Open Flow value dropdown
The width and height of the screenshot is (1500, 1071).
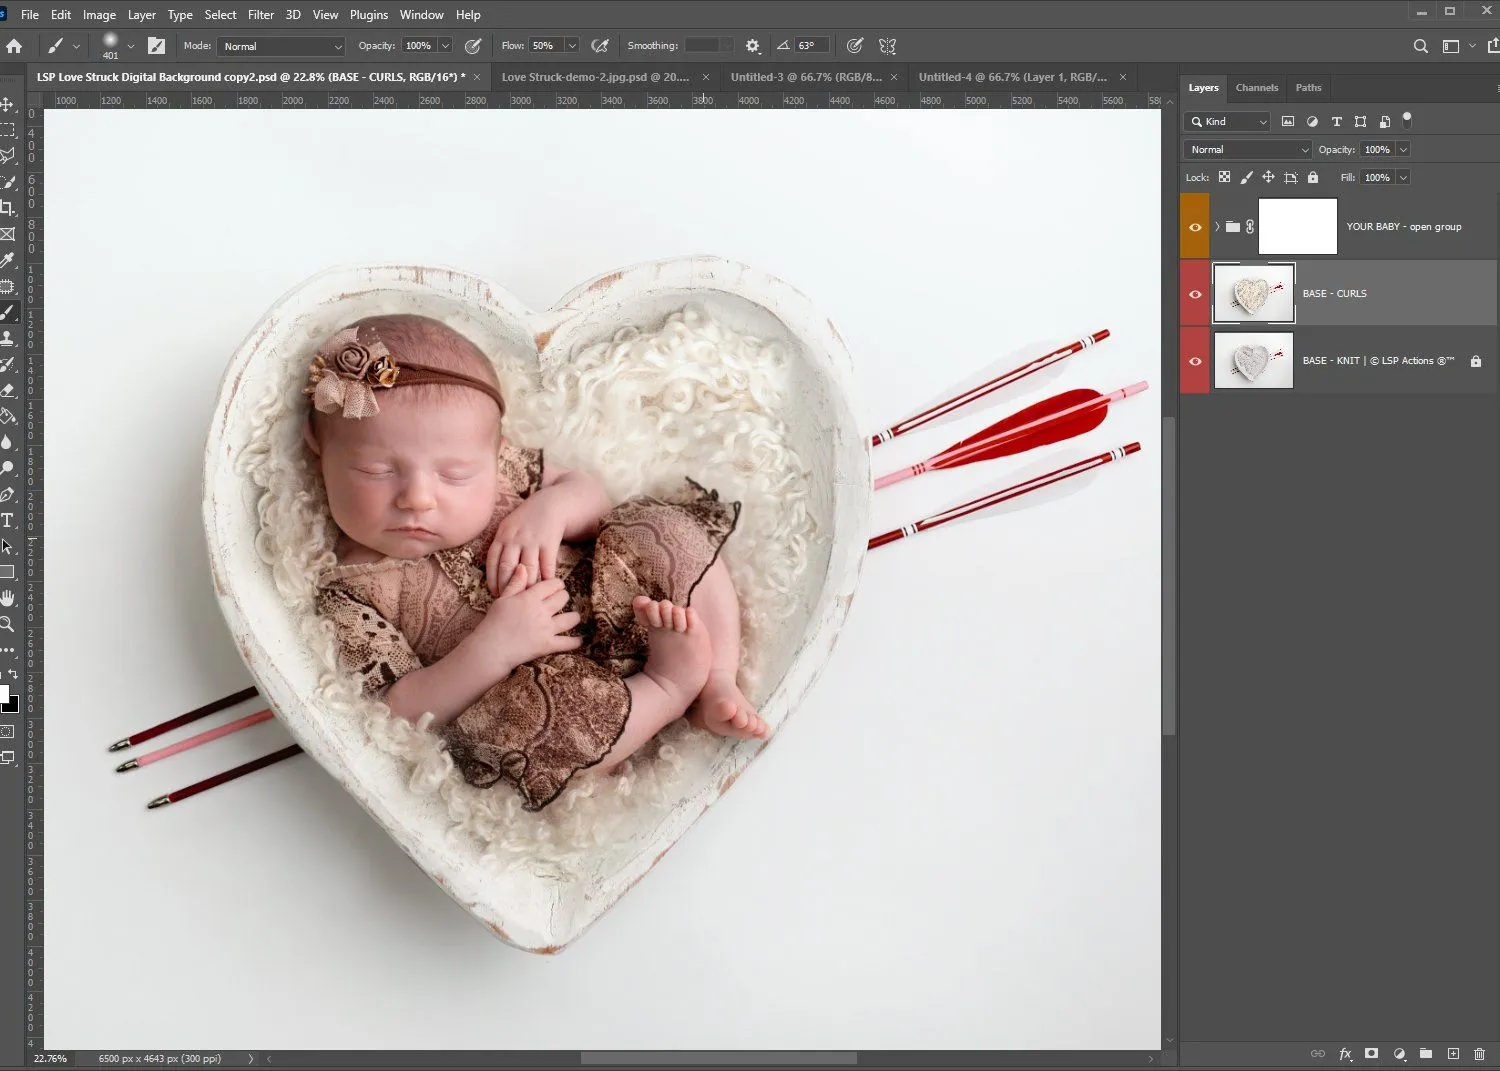point(572,46)
